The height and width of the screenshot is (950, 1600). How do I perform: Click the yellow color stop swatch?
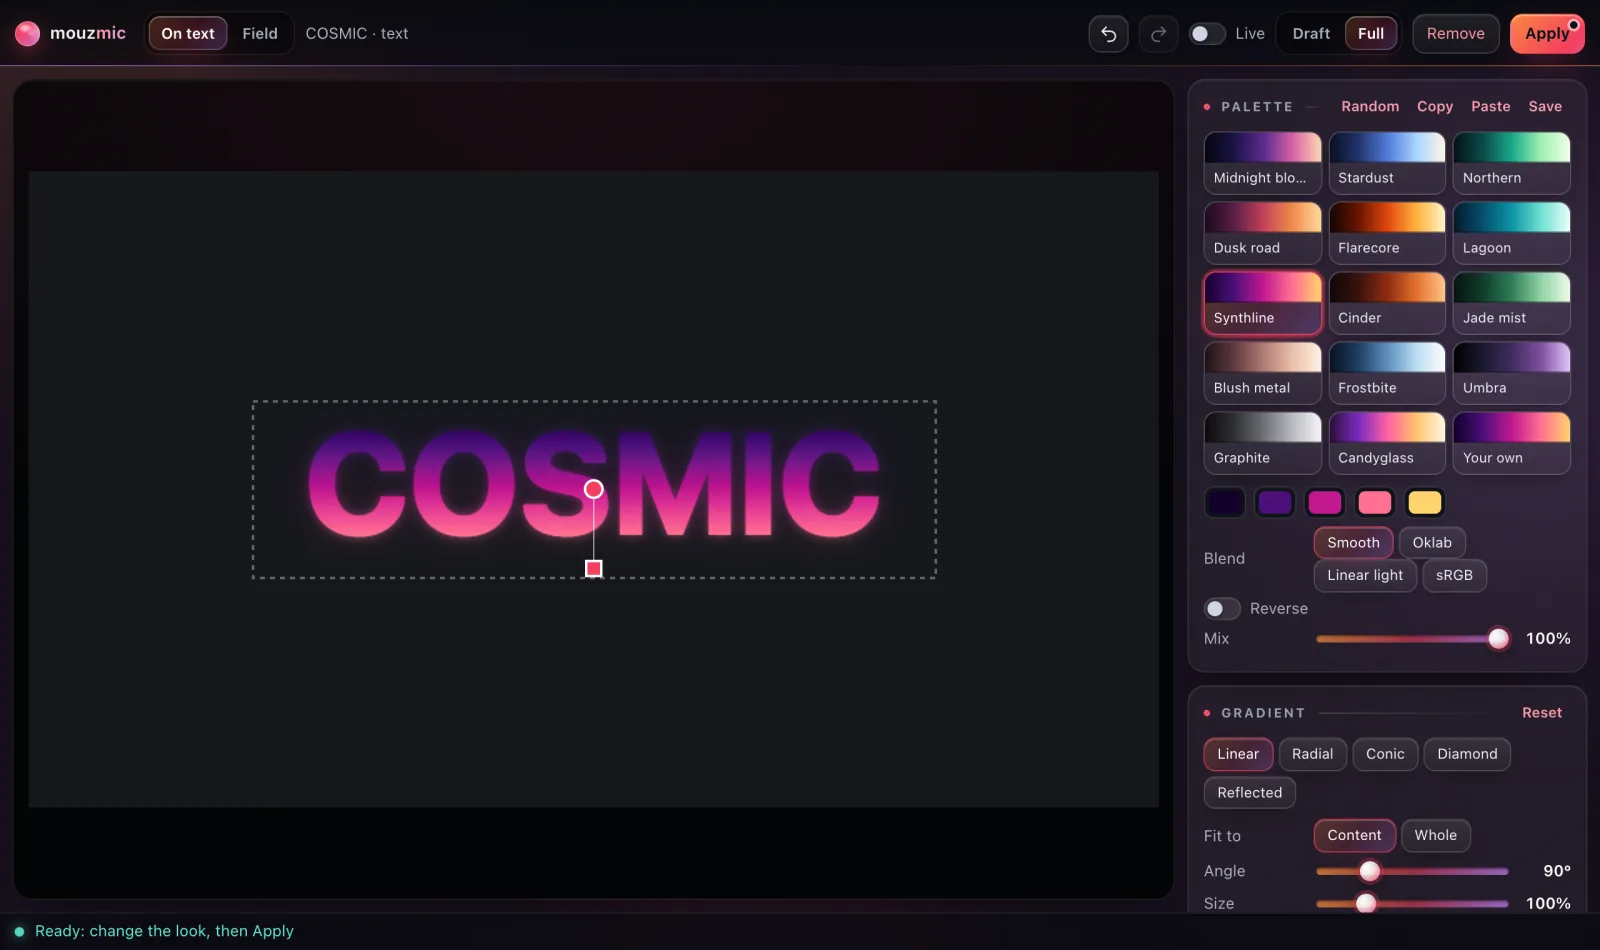click(x=1425, y=502)
